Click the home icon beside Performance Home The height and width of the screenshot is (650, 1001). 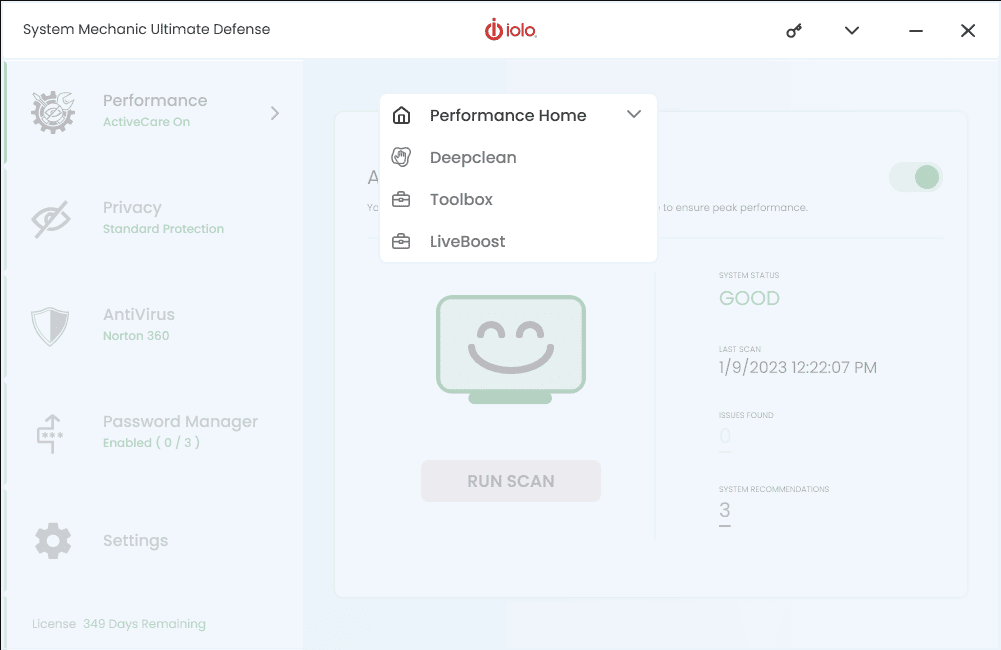tap(401, 116)
